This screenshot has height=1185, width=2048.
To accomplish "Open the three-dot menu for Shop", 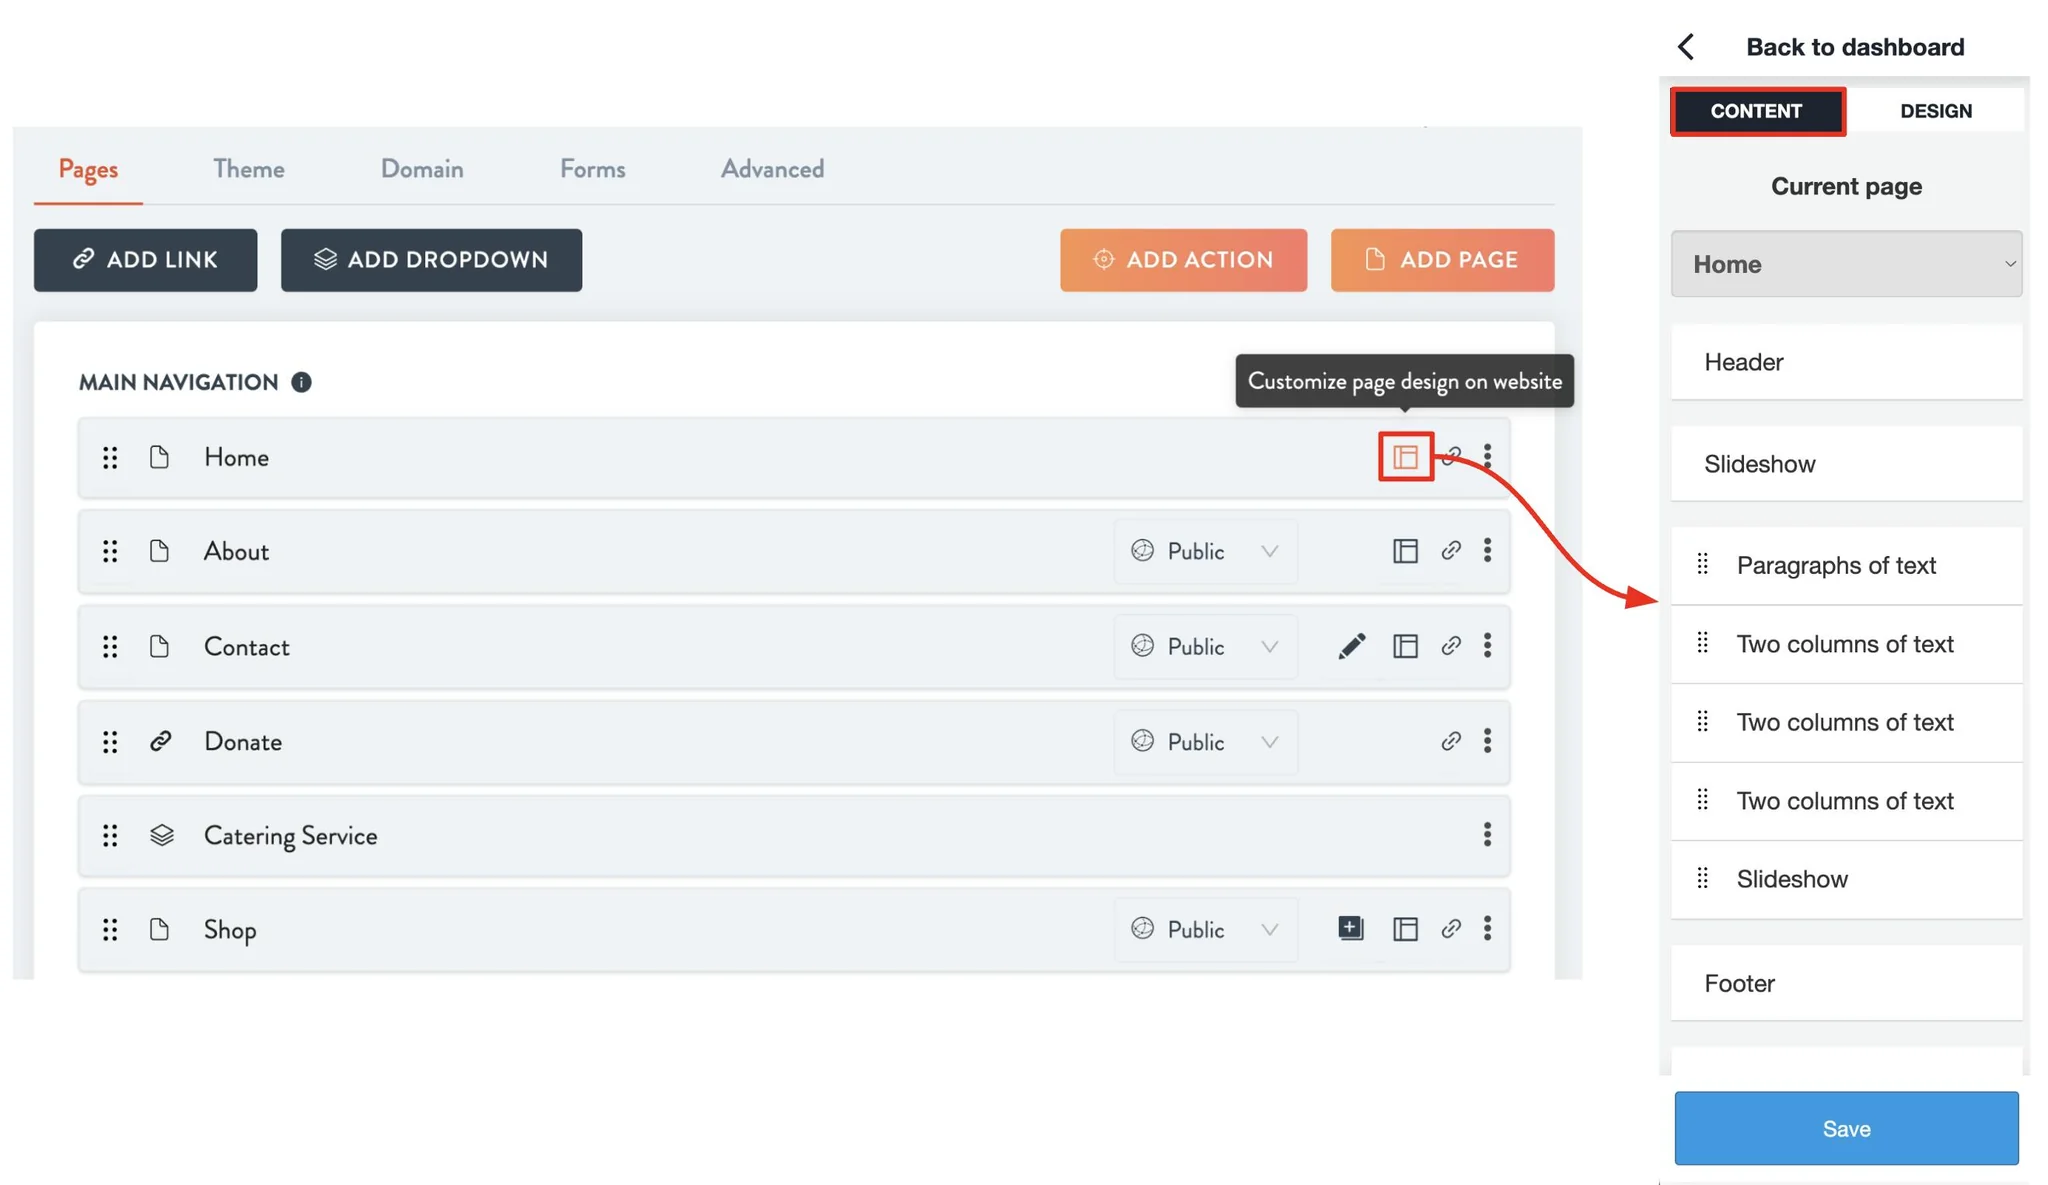I will pyautogui.click(x=1488, y=929).
